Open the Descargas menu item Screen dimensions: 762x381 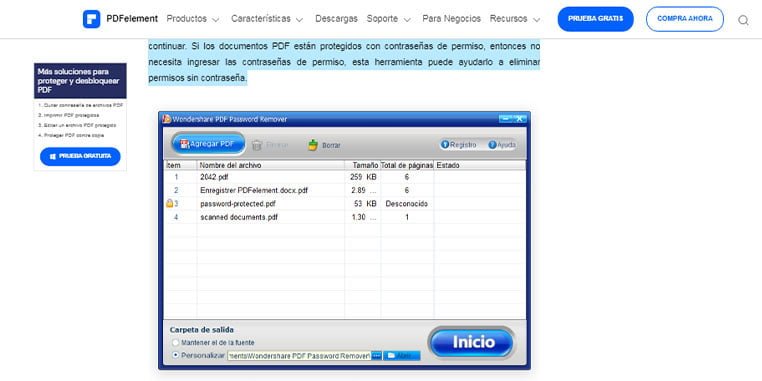click(x=336, y=19)
